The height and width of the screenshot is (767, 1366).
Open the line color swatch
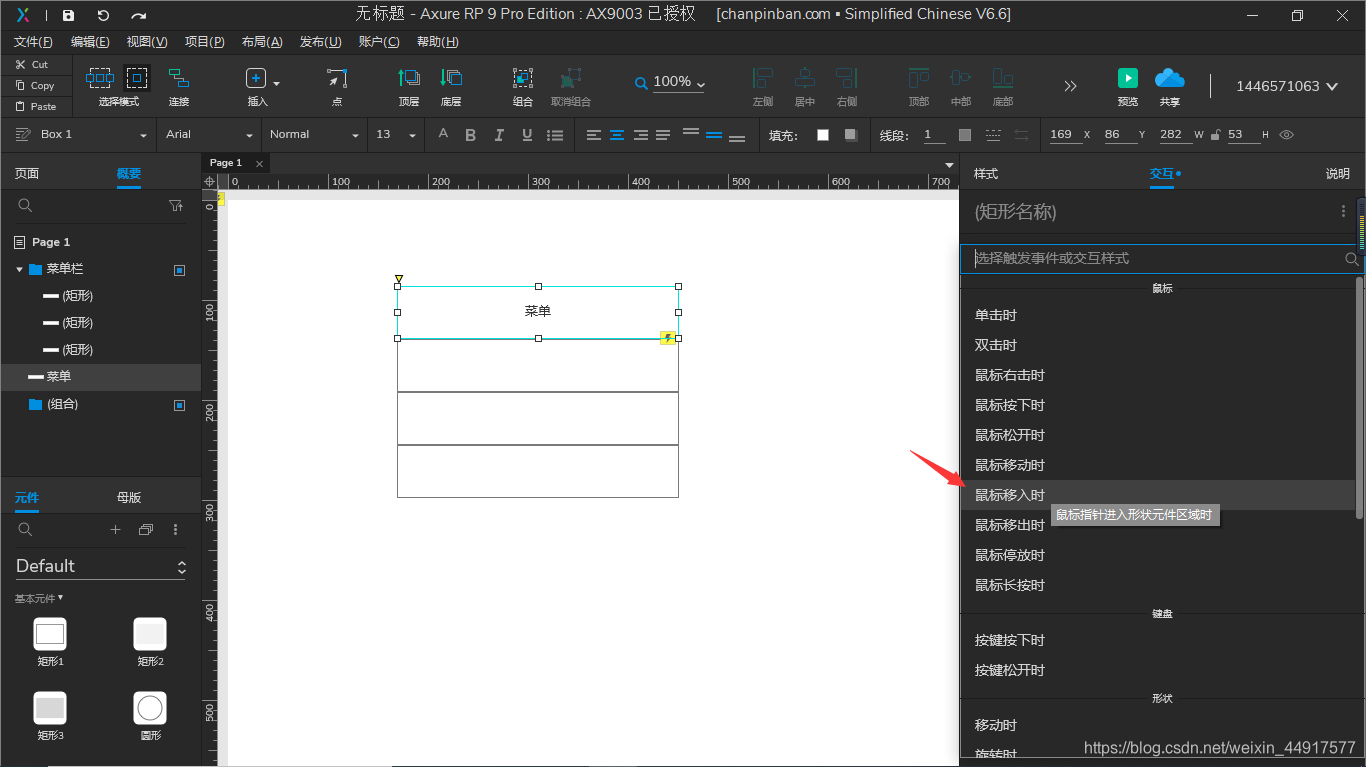(x=965, y=135)
